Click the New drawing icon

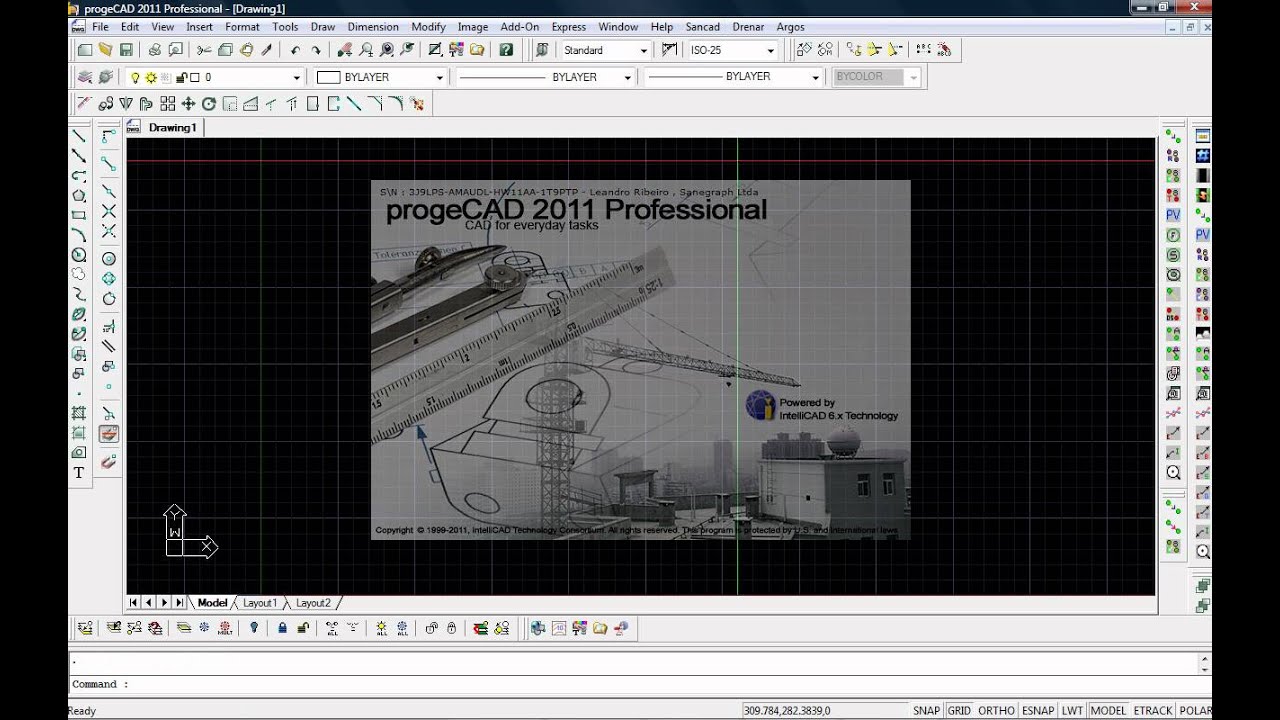pos(85,50)
